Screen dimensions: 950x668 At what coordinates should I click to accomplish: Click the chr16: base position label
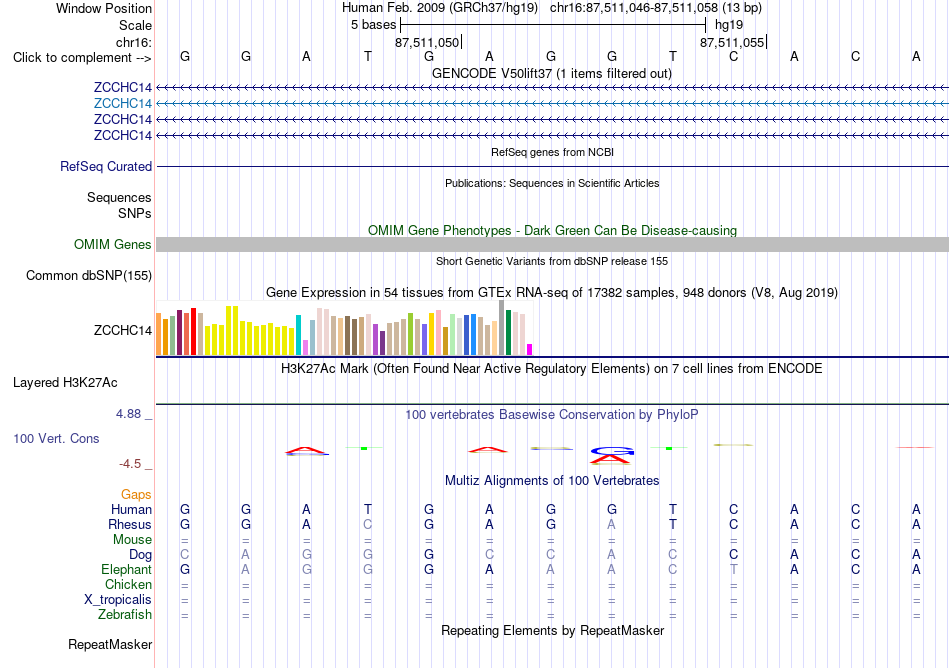coord(134,42)
